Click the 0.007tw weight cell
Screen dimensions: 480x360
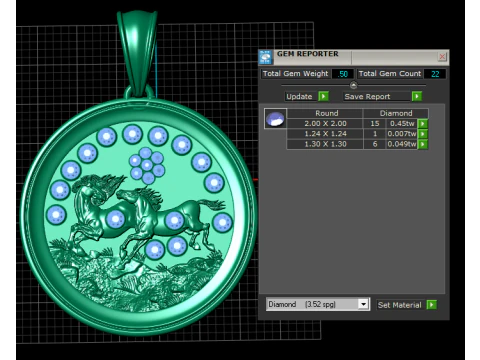402,134
